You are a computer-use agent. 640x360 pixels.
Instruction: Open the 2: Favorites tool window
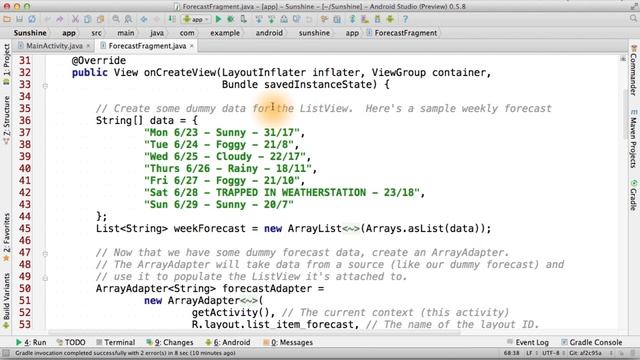(x=7, y=237)
